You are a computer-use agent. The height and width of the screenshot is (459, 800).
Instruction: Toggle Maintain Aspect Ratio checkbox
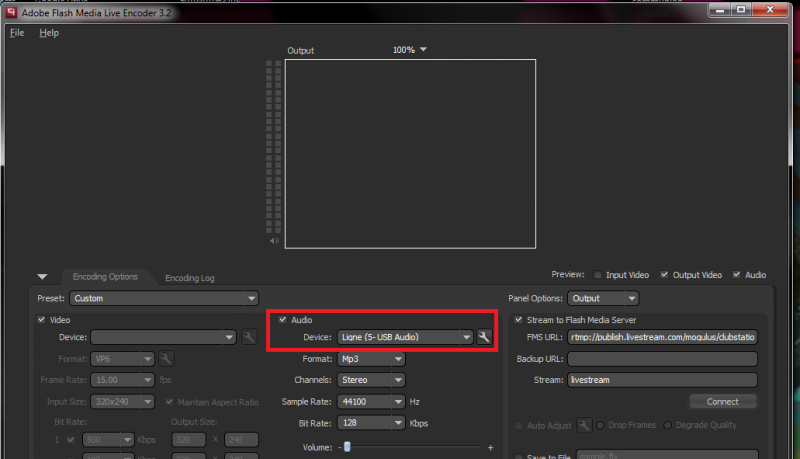coord(169,402)
